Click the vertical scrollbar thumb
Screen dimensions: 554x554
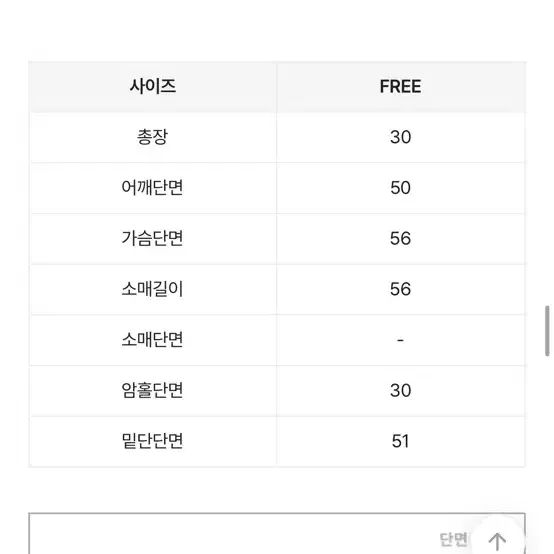[547, 331]
